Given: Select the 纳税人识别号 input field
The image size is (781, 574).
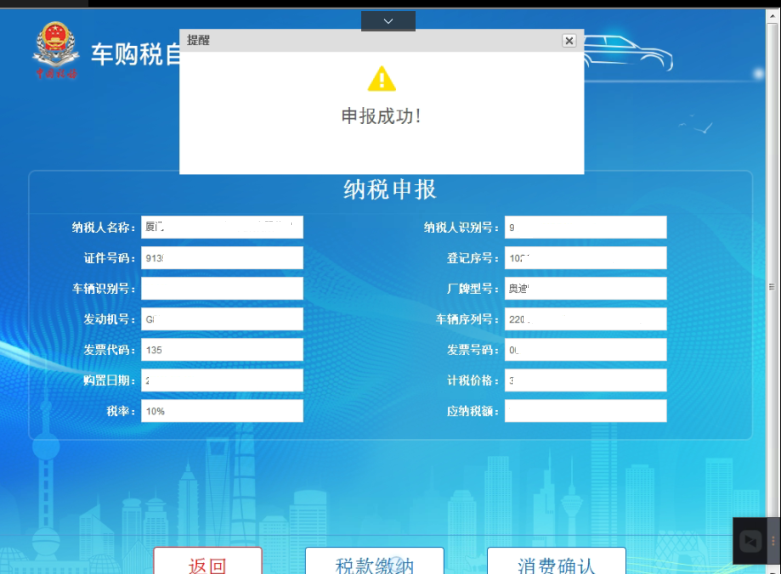Looking at the screenshot, I should [x=586, y=227].
